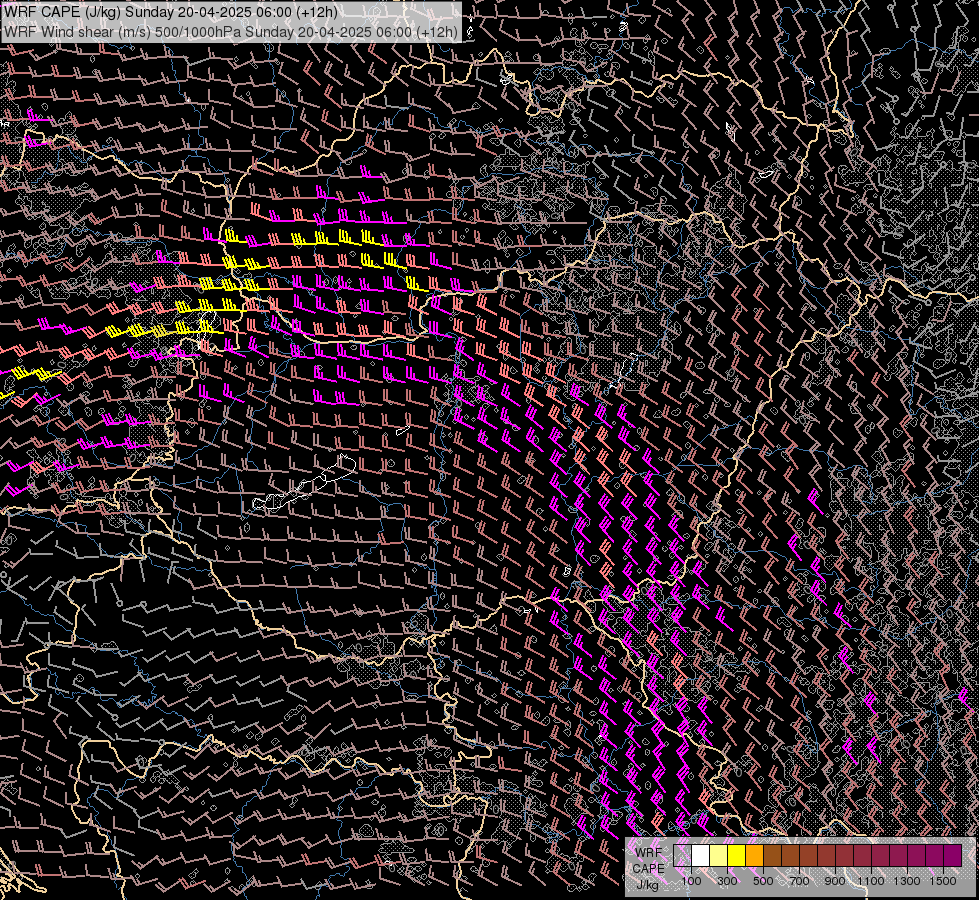Screen dimensions: 979x900
Task: Select the transparent below-100 legend swatch
Action: click(x=682, y=855)
